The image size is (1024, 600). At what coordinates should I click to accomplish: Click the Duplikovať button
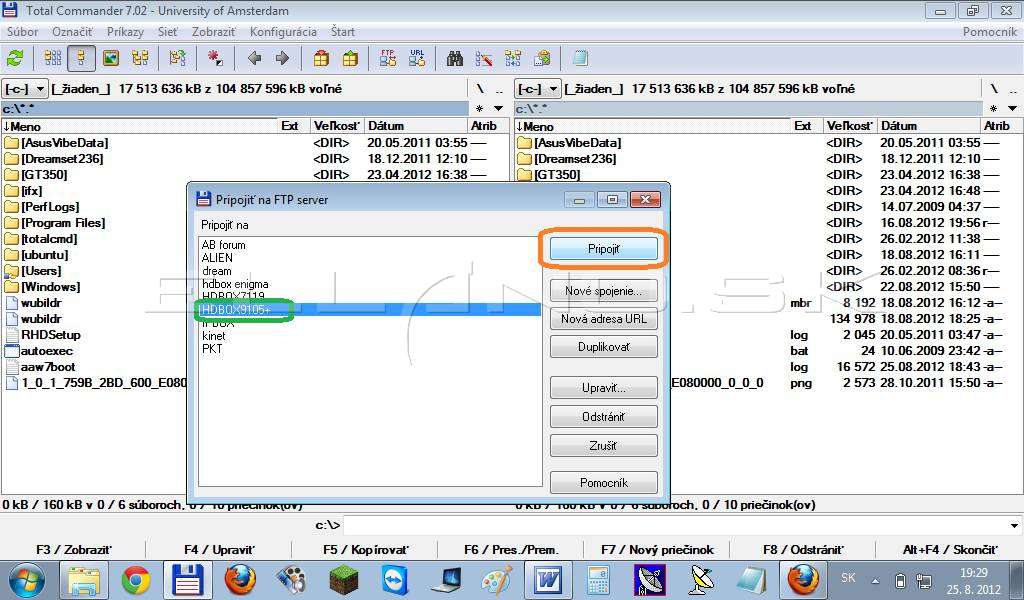tap(603, 347)
